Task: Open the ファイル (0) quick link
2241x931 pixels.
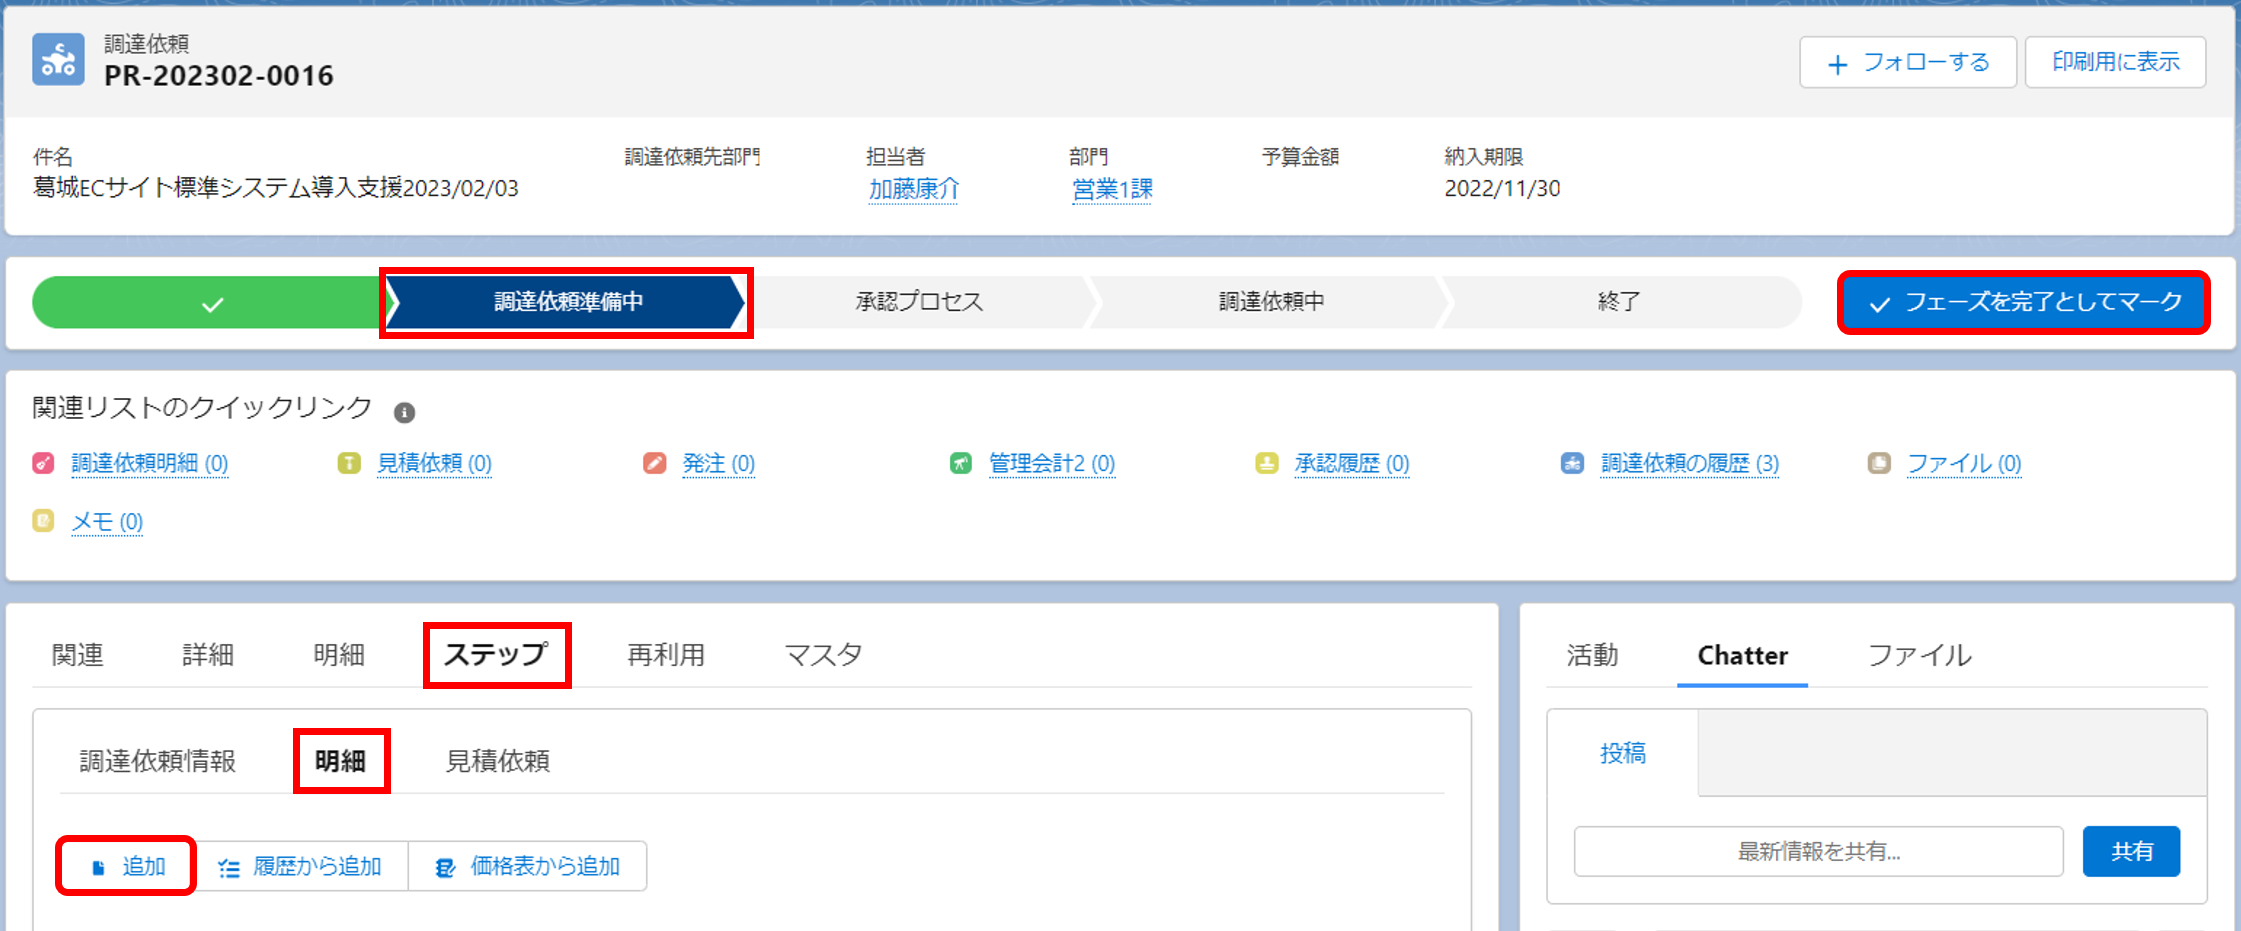Action: pos(1964,463)
